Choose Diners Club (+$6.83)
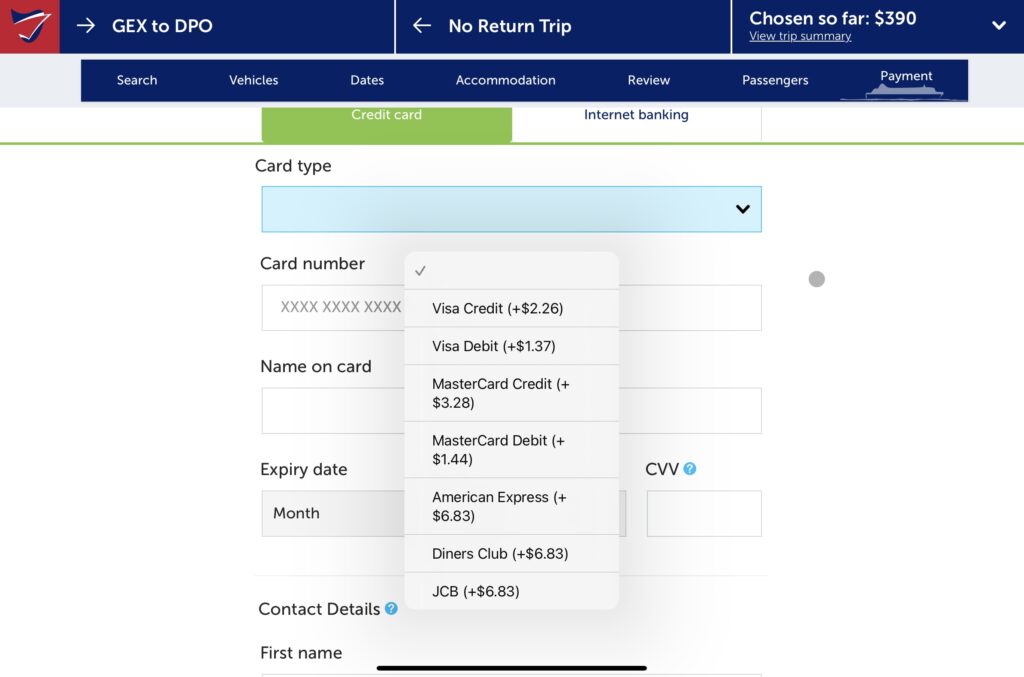Viewport: 1024px width, 677px height. coord(511,554)
